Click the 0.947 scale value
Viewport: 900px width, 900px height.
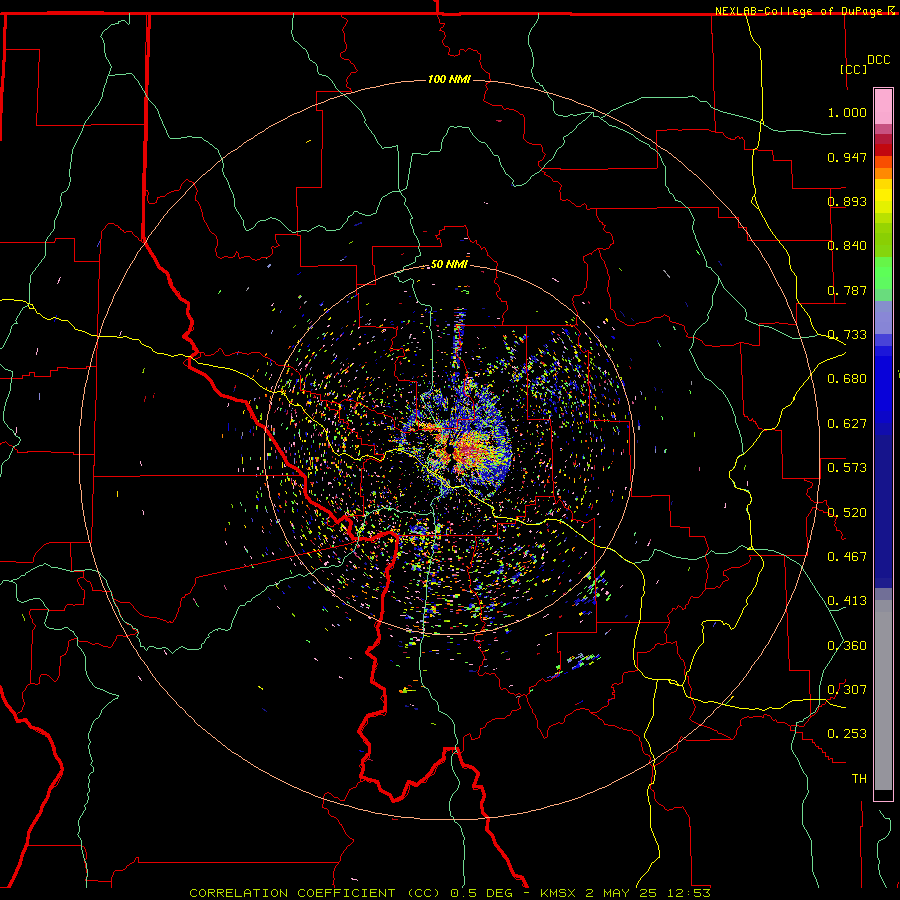(847, 157)
